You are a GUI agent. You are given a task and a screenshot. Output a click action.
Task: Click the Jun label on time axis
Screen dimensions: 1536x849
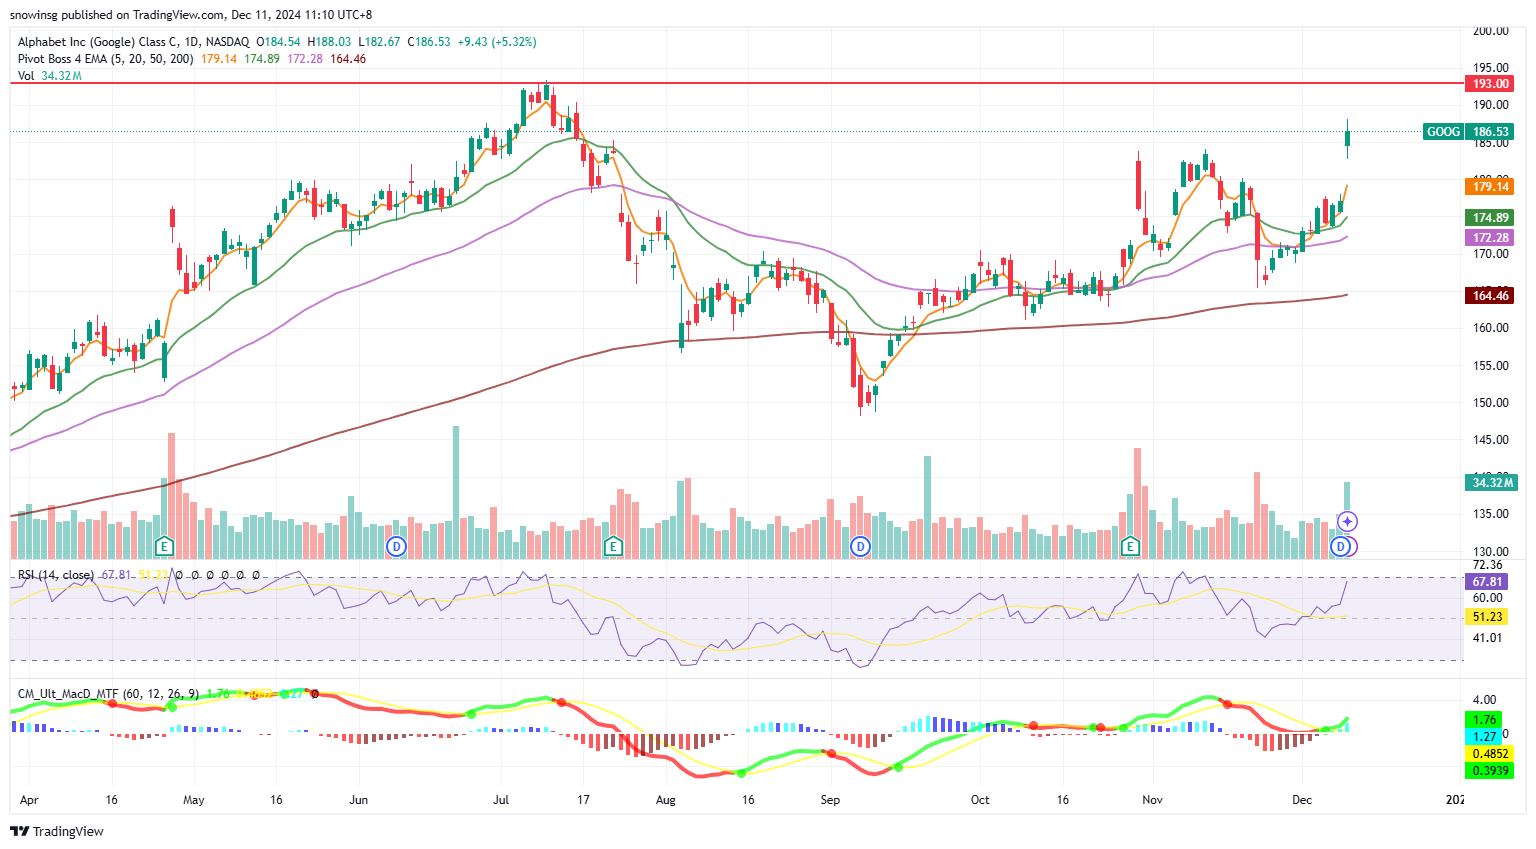(359, 800)
